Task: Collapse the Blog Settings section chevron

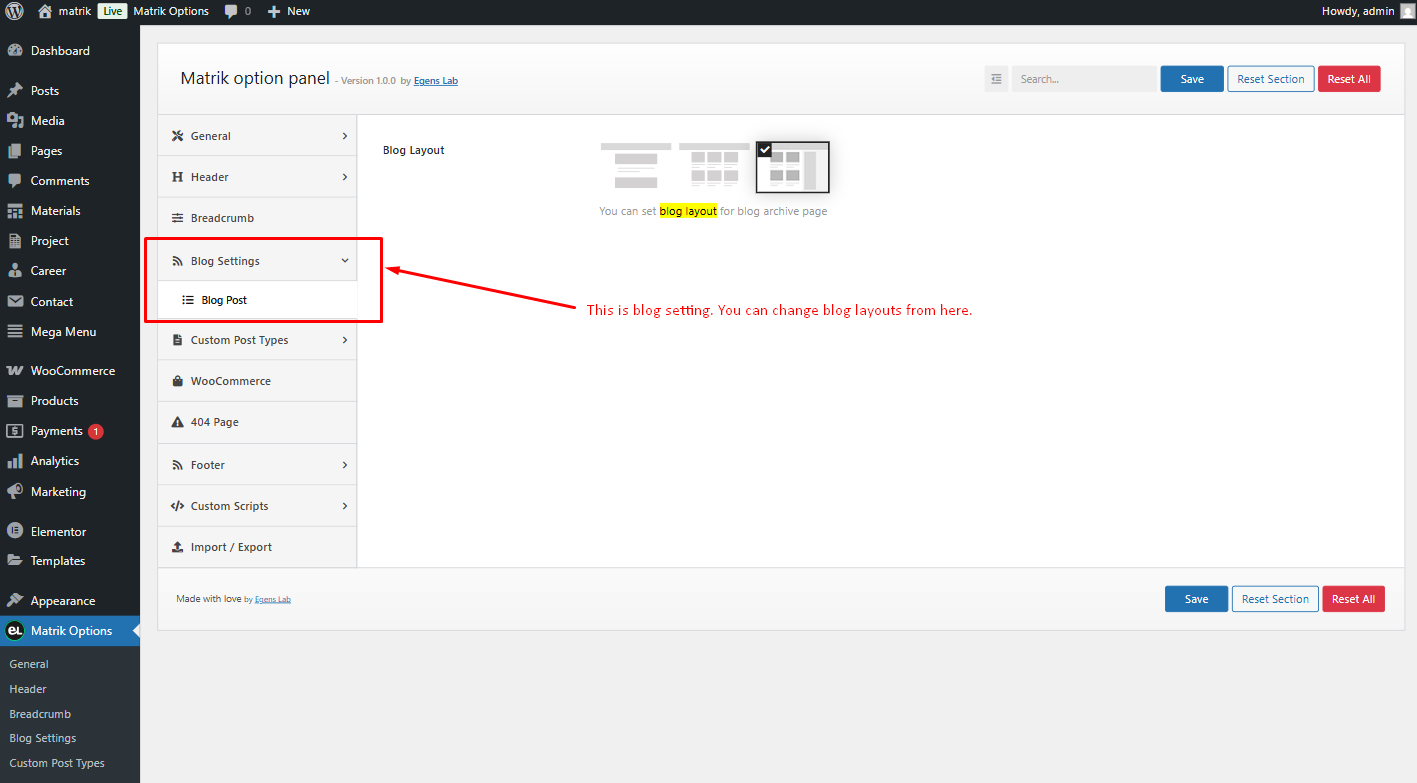Action: coord(345,261)
